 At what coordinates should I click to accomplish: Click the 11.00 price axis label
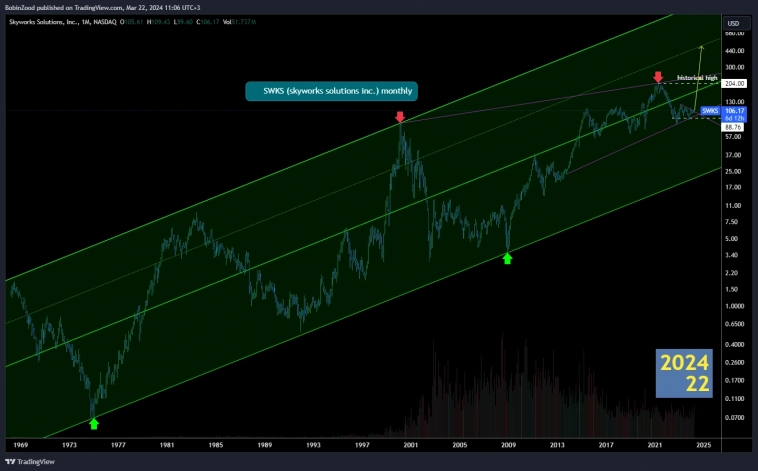pos(733,206)
